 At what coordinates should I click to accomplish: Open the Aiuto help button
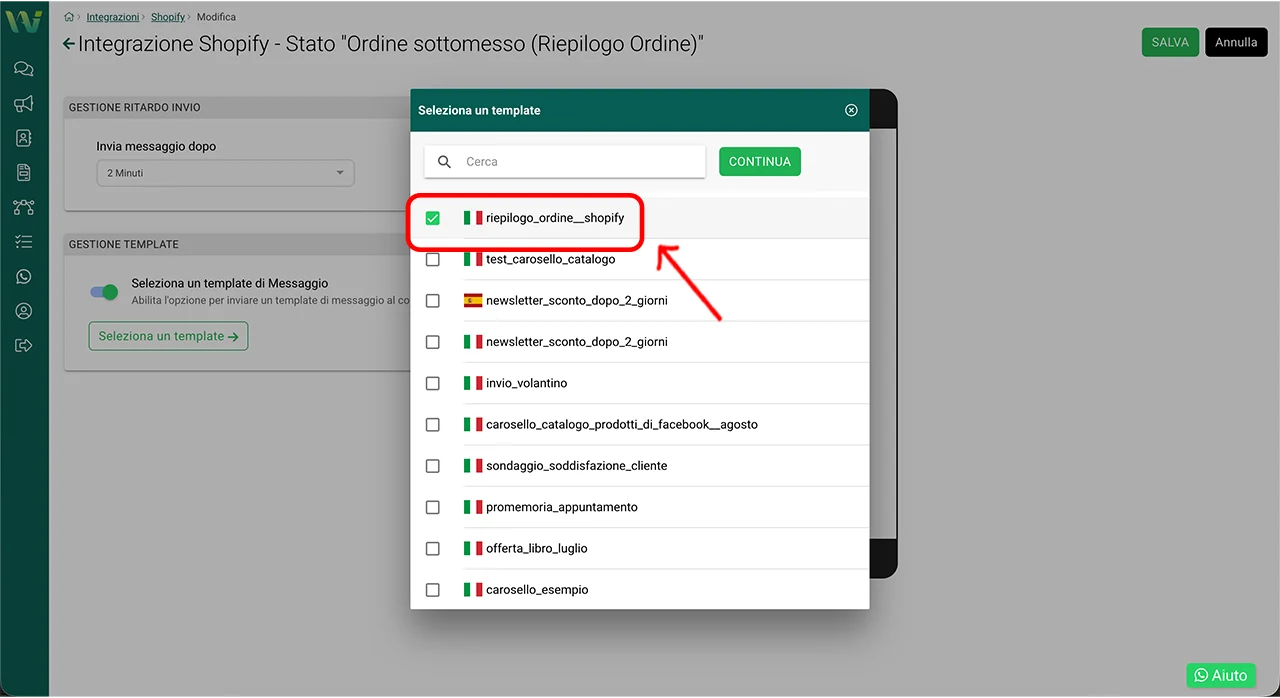1220,675
